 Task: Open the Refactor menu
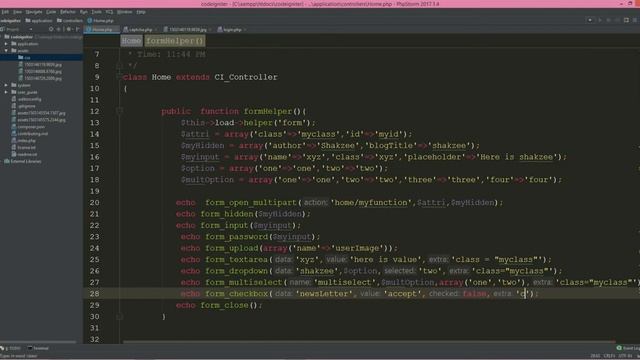(68, 12)
